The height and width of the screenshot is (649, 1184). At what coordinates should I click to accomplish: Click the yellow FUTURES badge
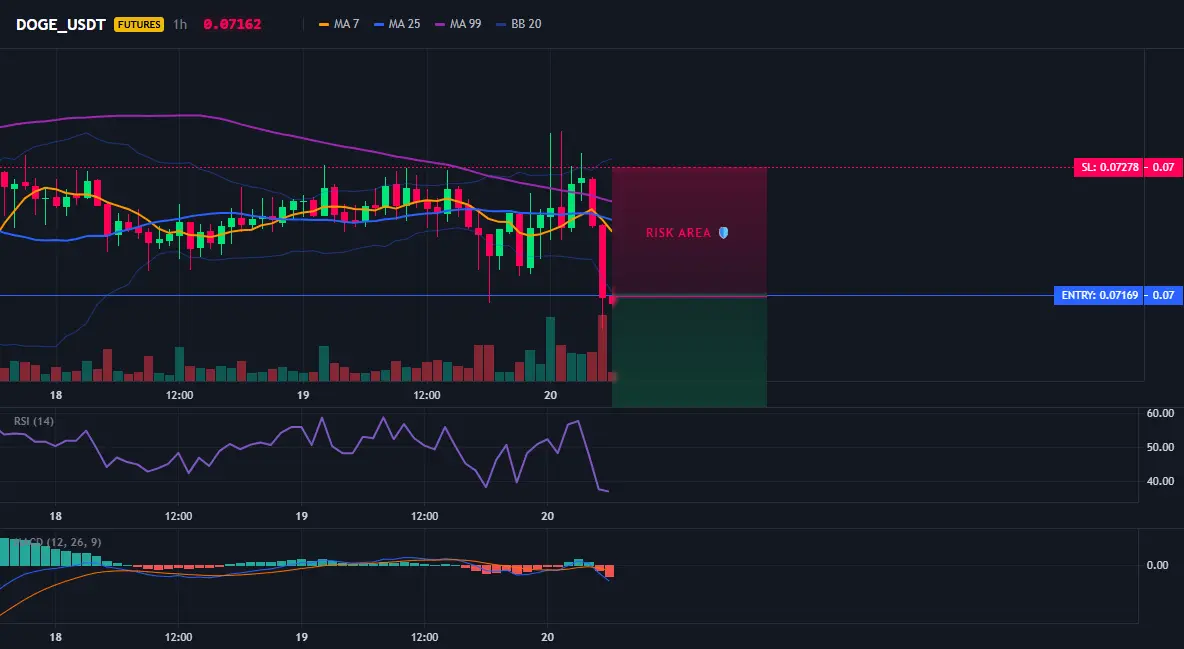[x=139, y=24]
